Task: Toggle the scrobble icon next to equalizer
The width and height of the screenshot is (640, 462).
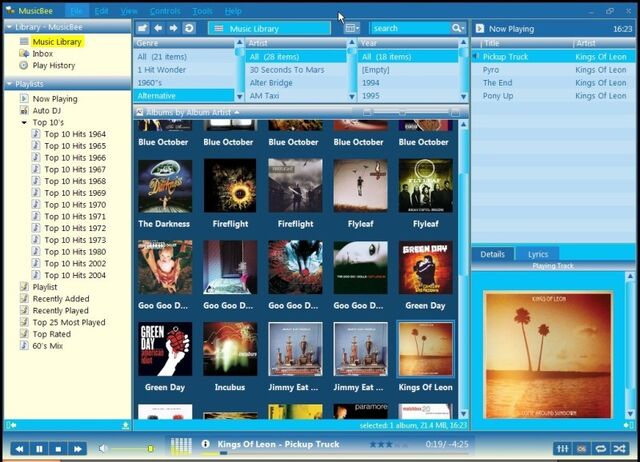Action: (x=582, y=449)
